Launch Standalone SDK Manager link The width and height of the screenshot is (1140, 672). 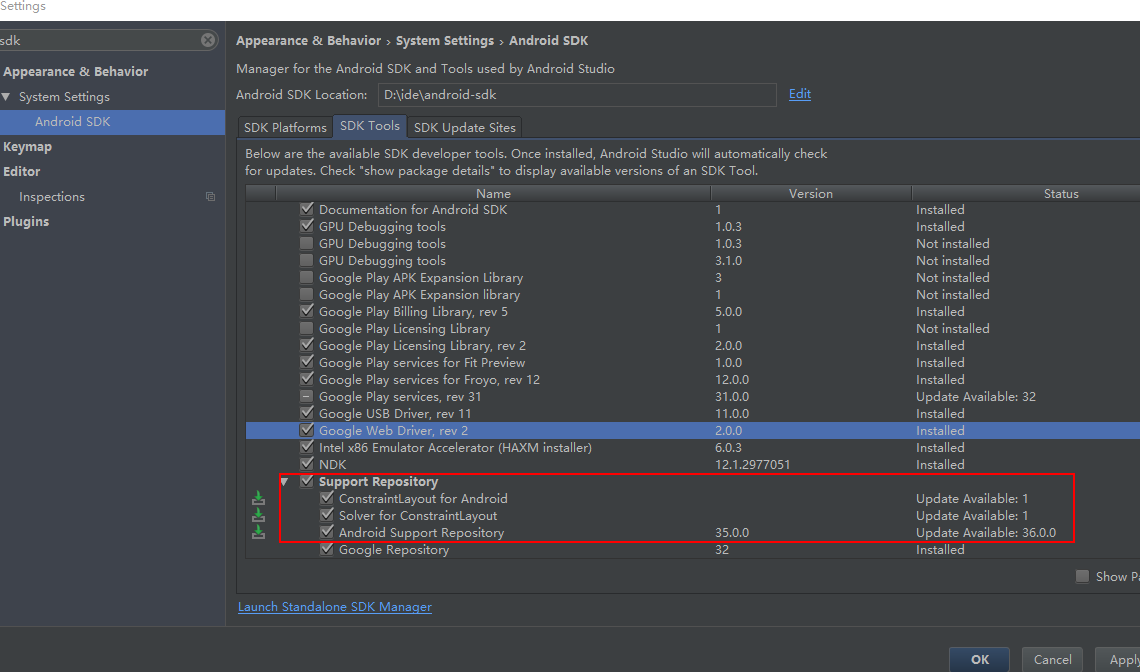pyautogui.click(x=334, y=607)
